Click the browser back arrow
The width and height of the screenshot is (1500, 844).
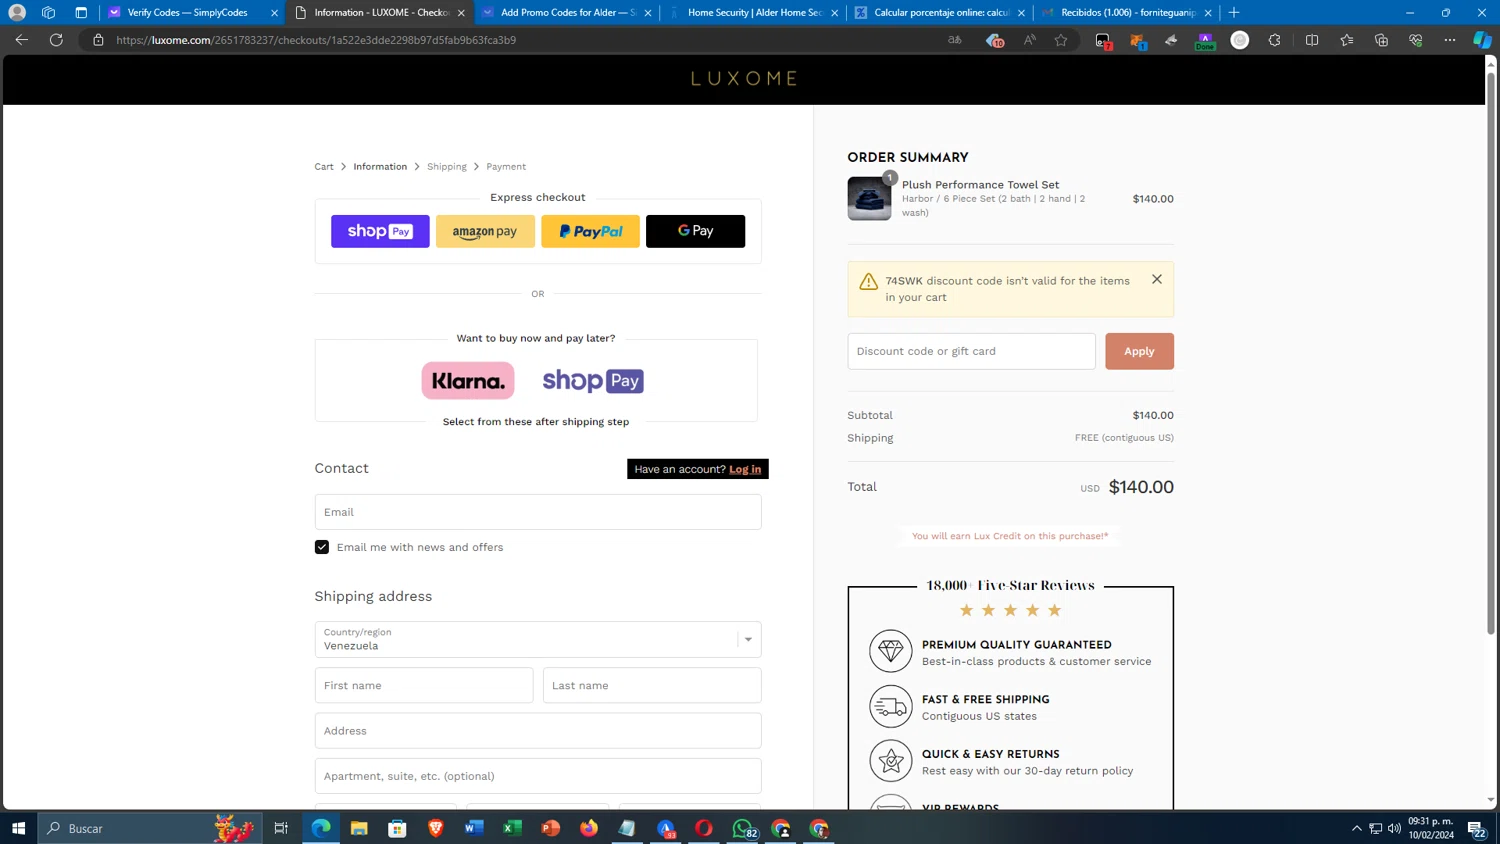click(x=22, y=40)
